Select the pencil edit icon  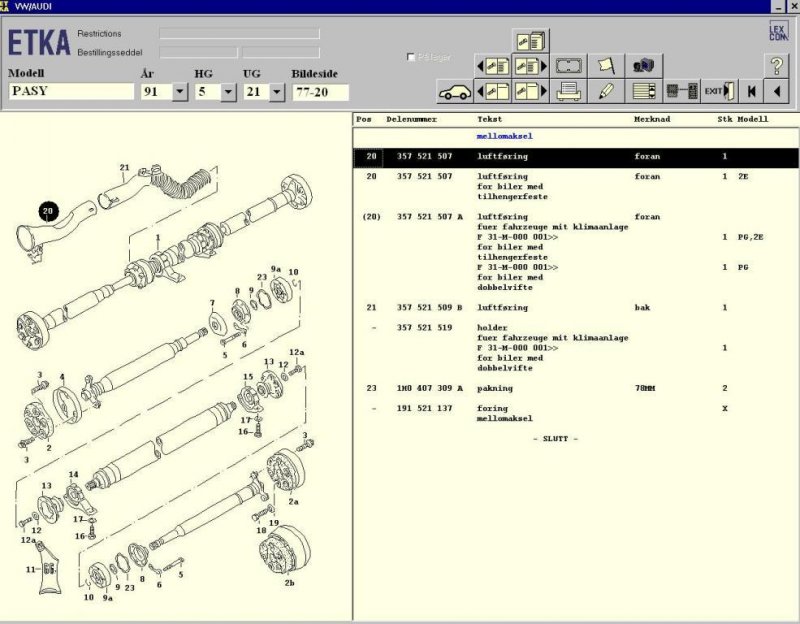point(605,92)
